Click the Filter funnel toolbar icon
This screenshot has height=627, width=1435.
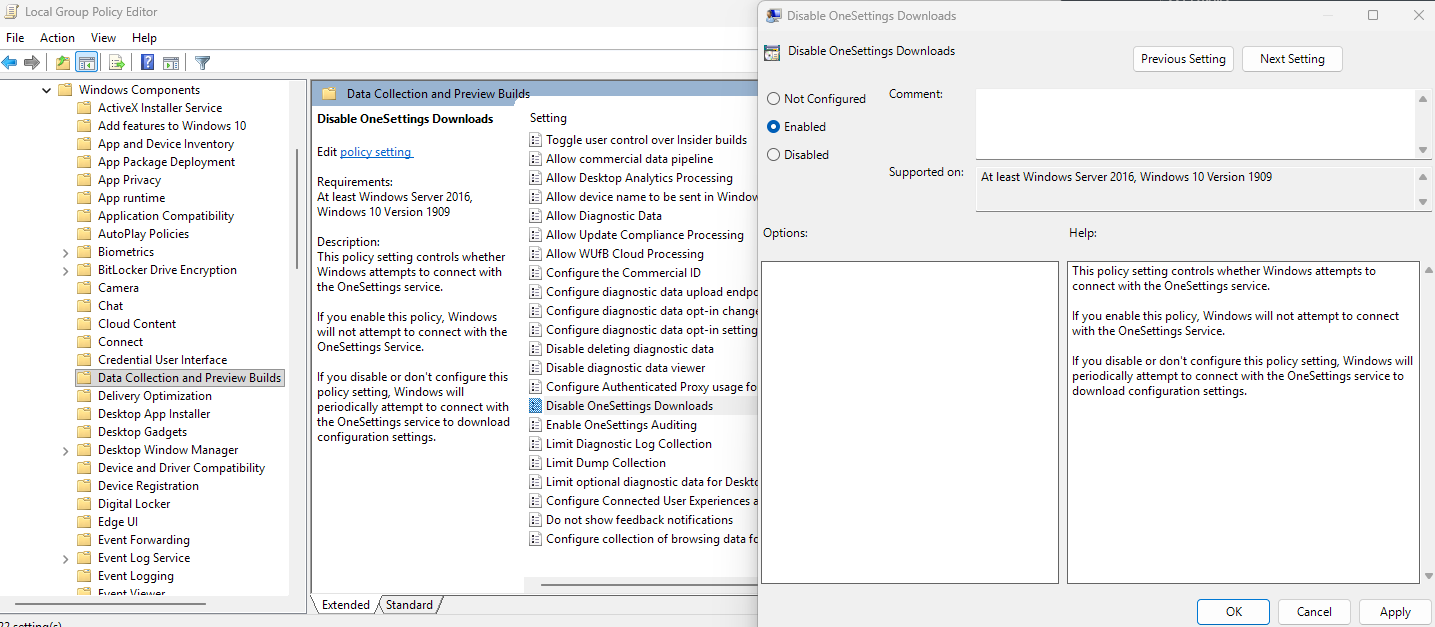(203, 62)
